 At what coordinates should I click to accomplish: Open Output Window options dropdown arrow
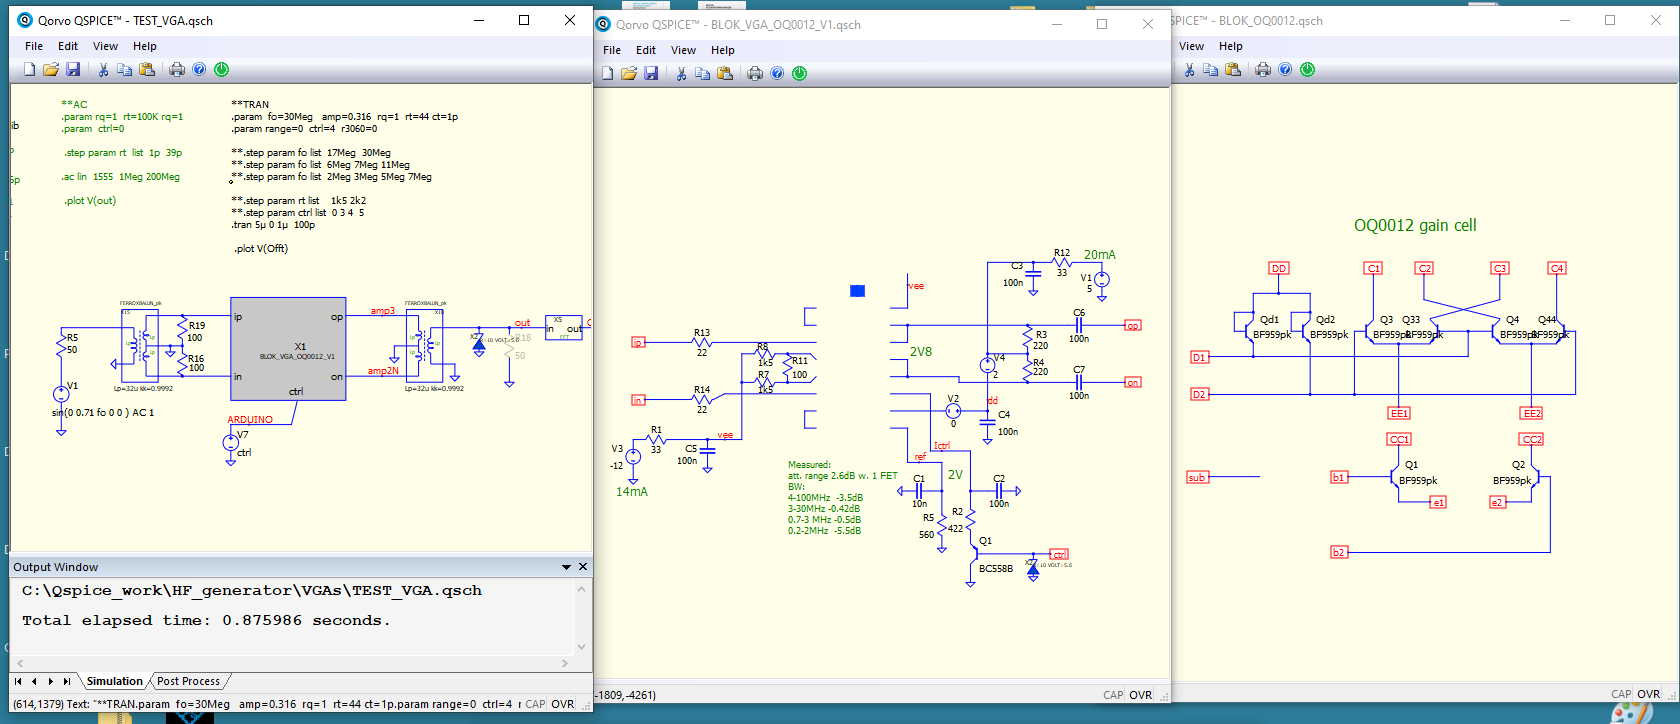click(567, 567)
